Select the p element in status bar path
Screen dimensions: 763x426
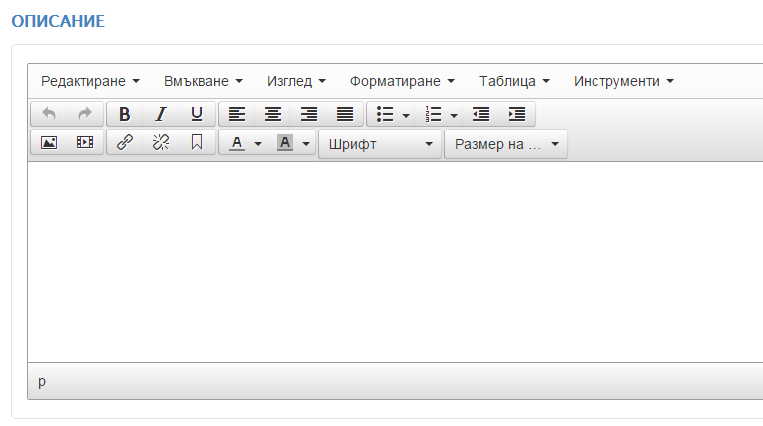coord(42,381)
